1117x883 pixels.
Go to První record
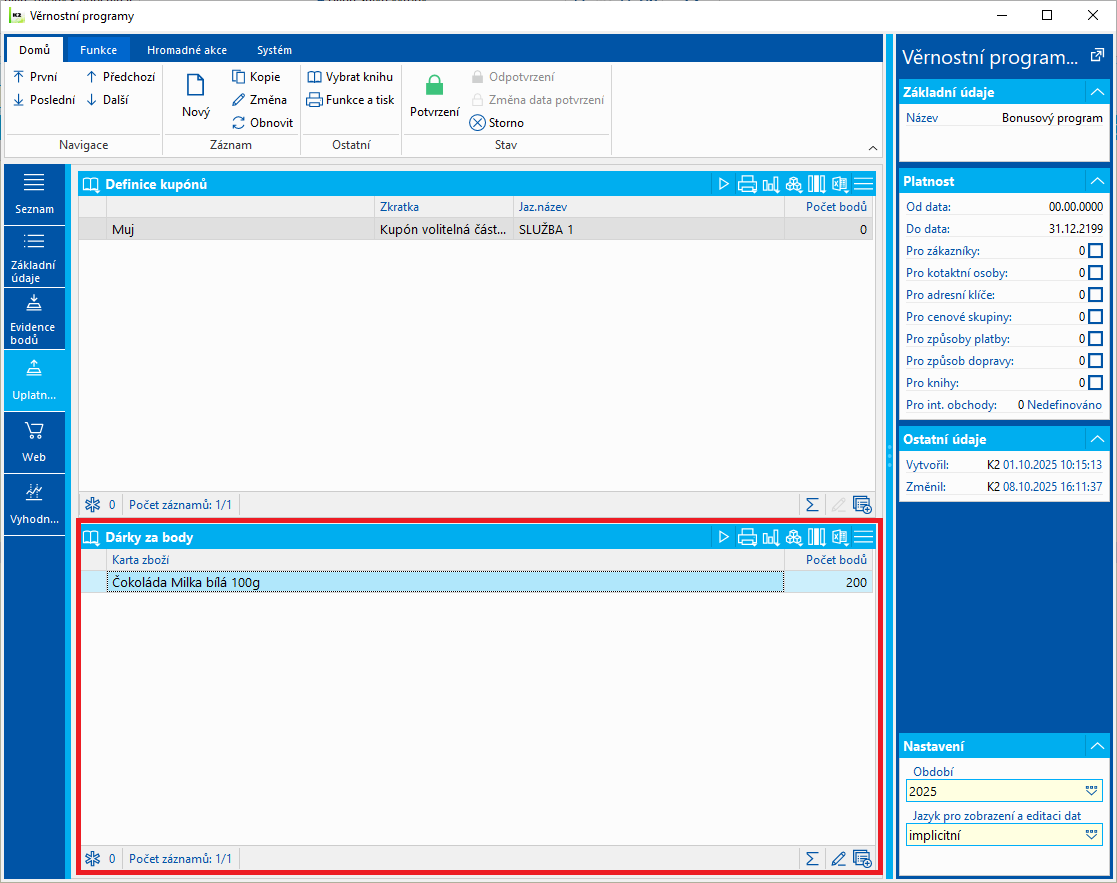36,77
